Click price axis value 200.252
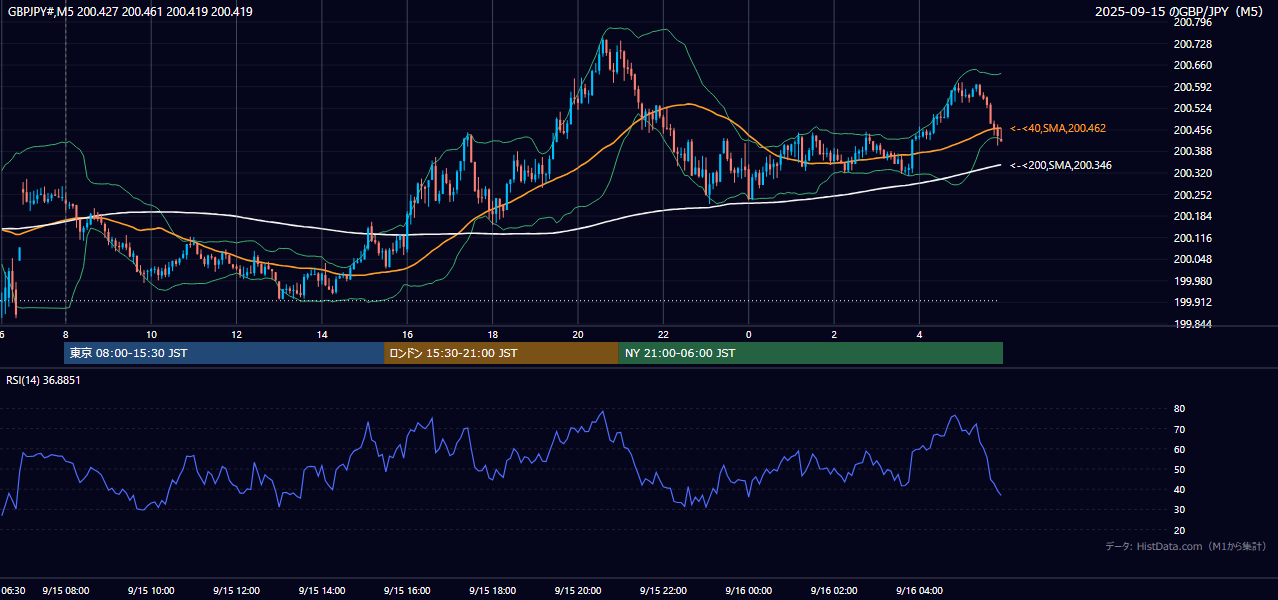Screen dimensions: 1278x600 click(x=1193, y=195)
